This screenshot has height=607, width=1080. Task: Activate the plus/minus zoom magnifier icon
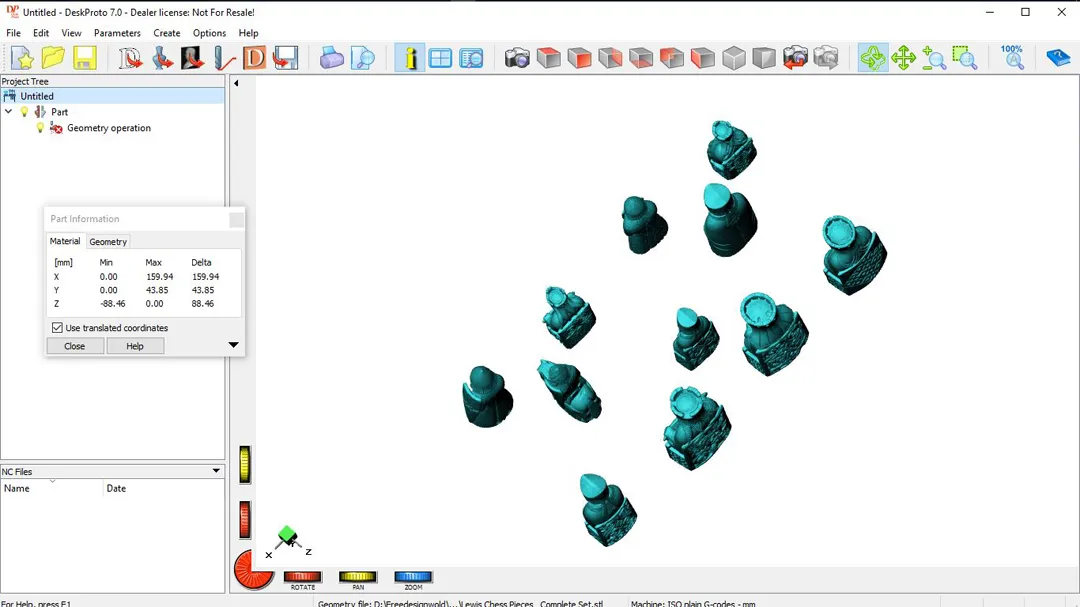[934, 58]
